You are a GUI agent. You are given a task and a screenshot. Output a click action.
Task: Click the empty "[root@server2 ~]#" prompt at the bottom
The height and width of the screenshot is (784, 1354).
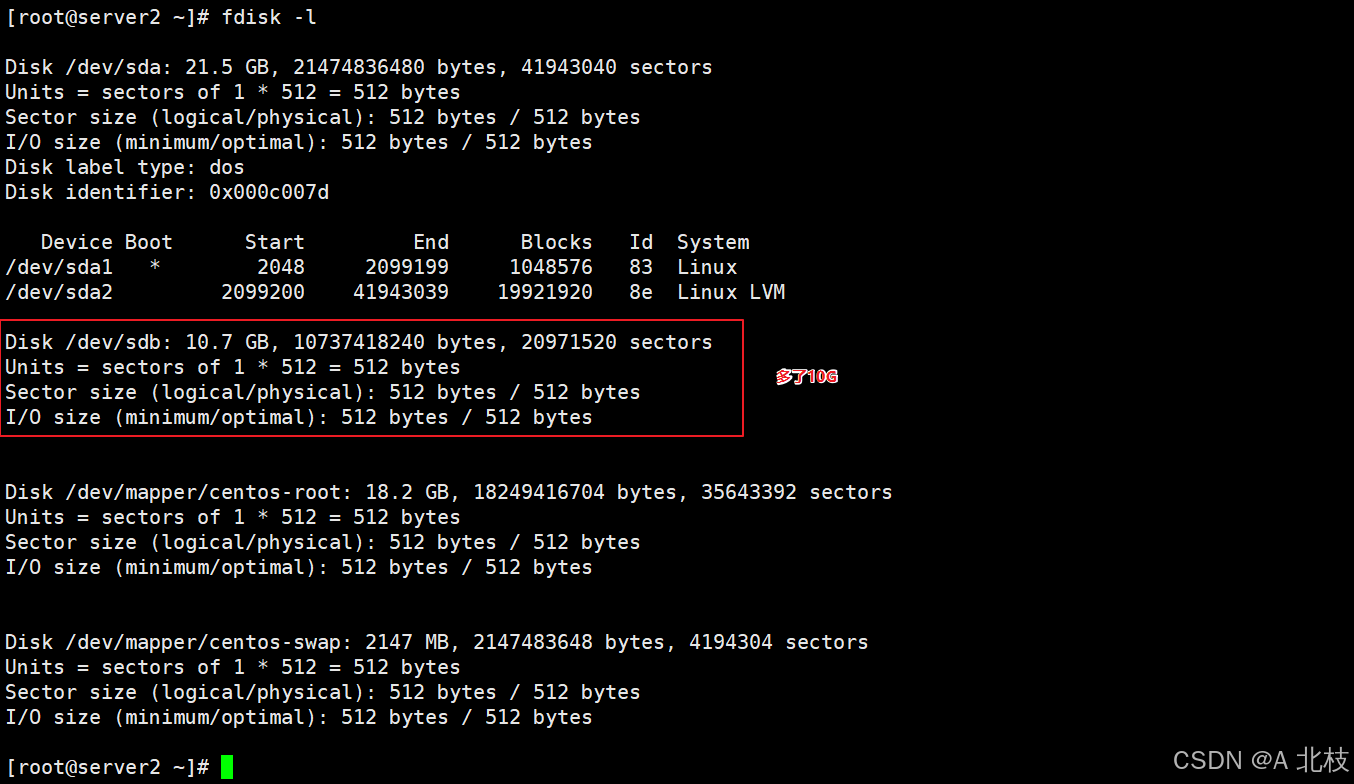tap(107, 767)
